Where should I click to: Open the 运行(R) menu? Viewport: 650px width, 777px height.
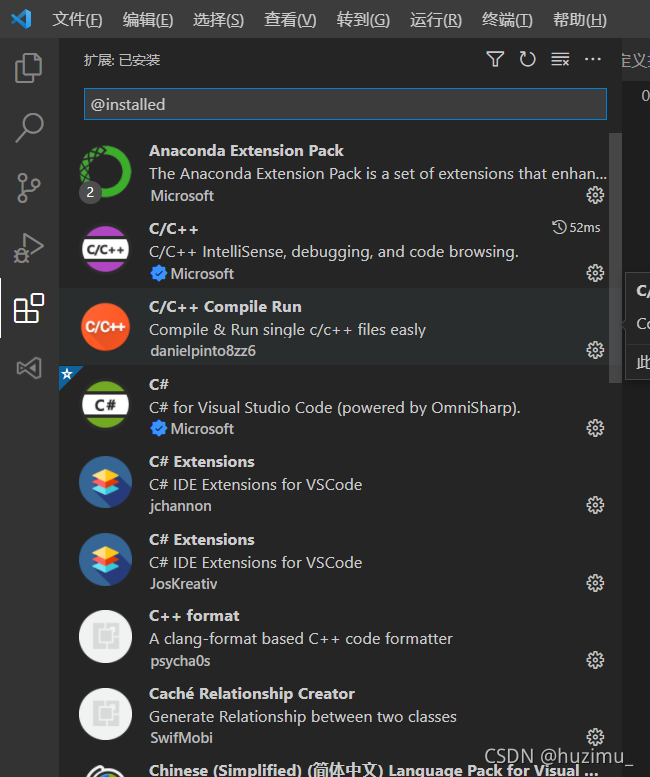coord(435,20)
